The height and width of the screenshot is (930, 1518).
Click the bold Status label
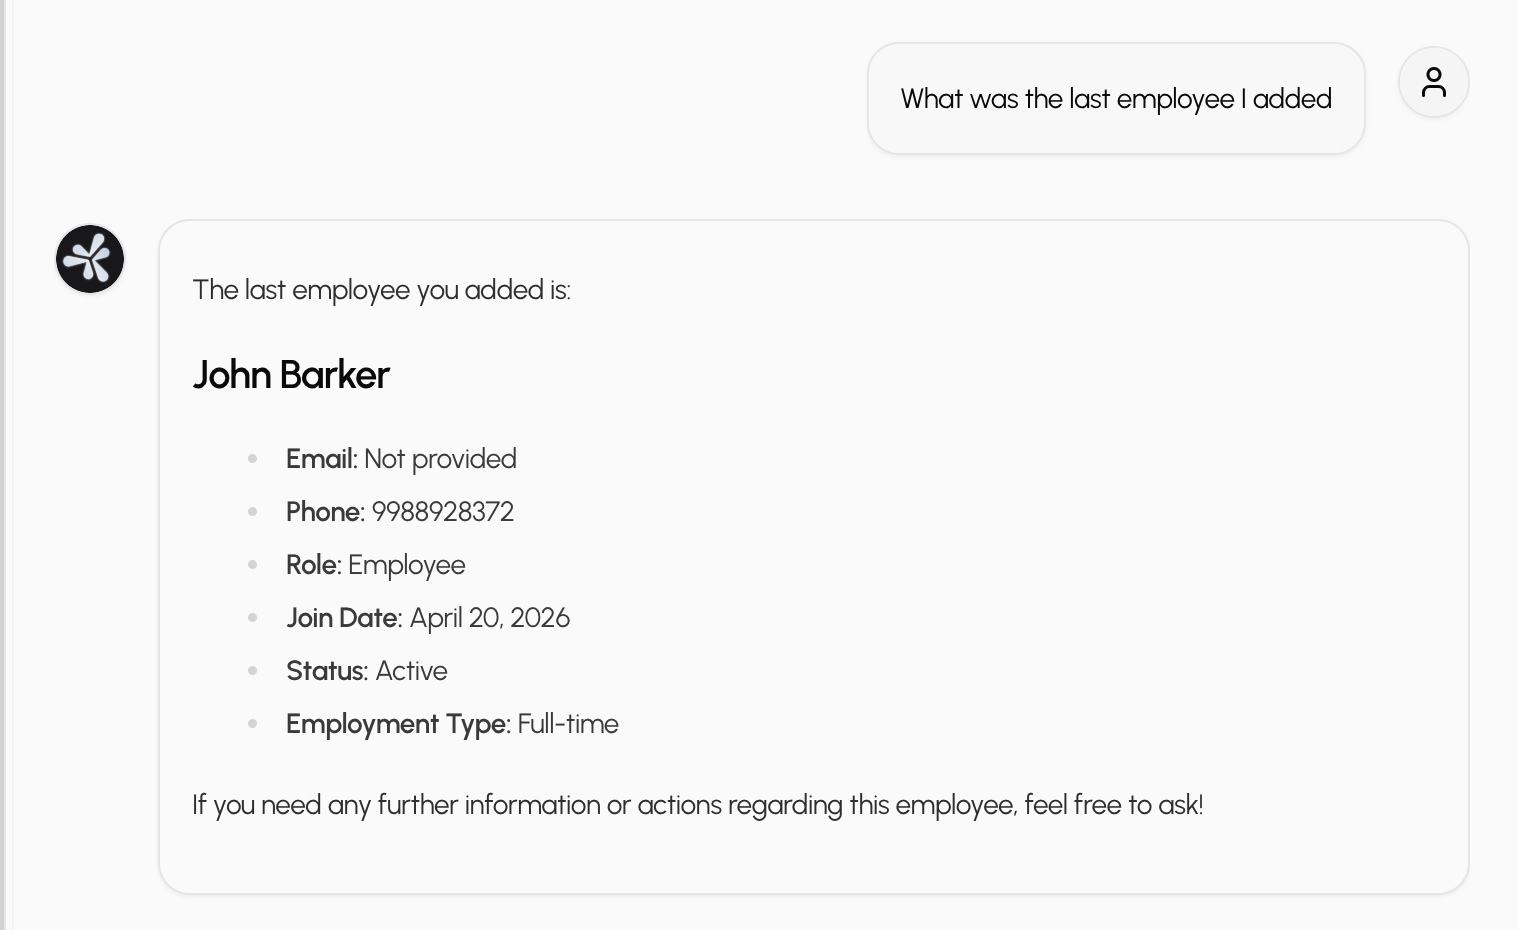(327, 671)
